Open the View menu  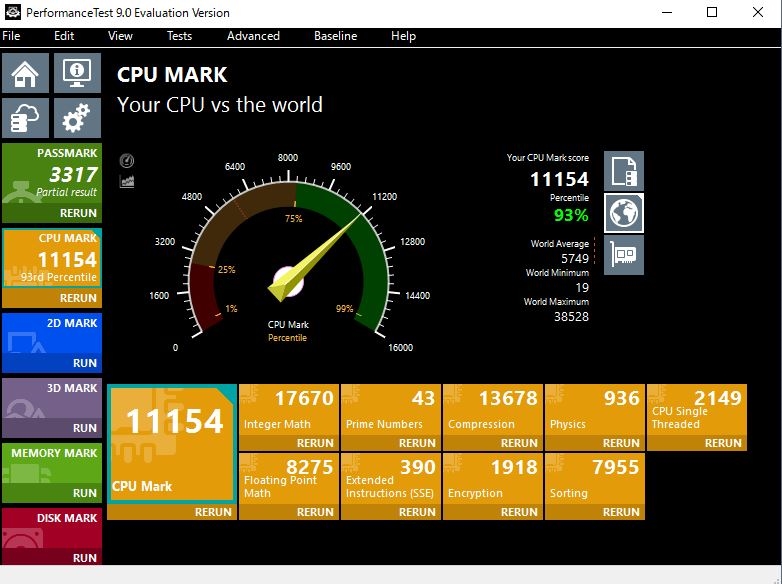(120, 36)
